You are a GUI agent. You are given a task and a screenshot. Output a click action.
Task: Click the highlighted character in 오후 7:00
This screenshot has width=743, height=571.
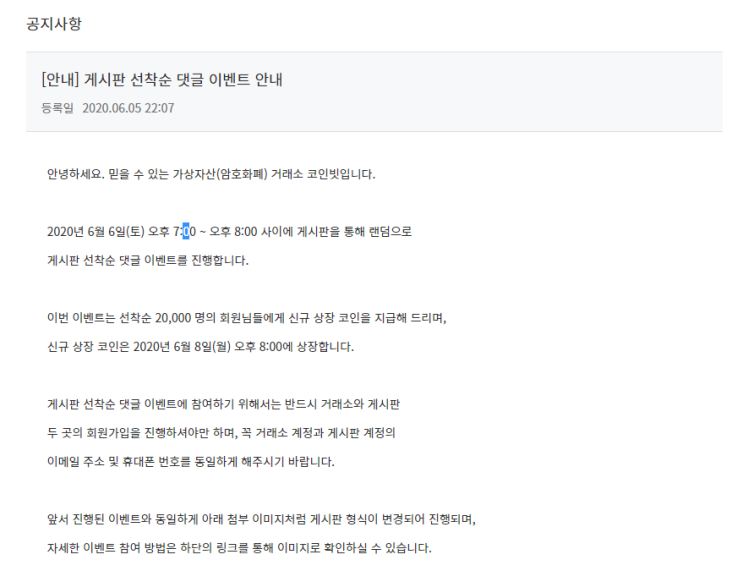tap(186, 231)
